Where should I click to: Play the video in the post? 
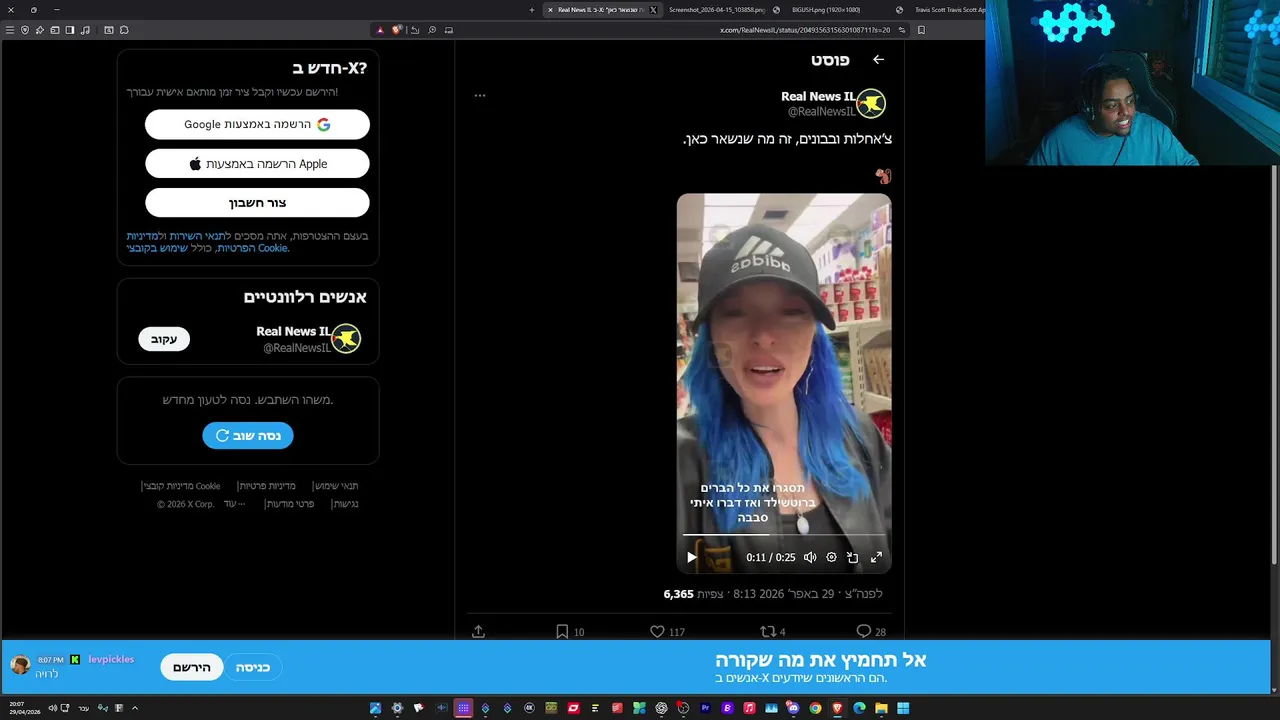pyautogui.click(x=691, y=558)
